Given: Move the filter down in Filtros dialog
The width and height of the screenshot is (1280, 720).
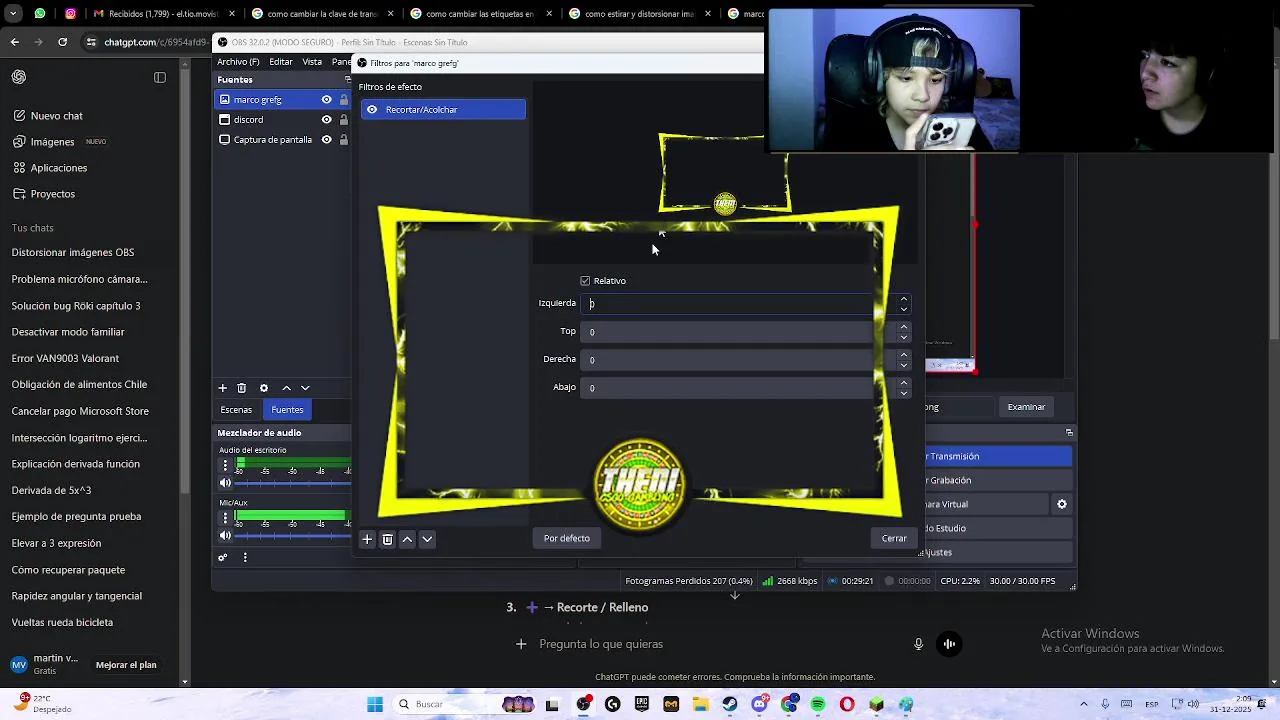Looking at the screenshot, I should coord(427,539).
